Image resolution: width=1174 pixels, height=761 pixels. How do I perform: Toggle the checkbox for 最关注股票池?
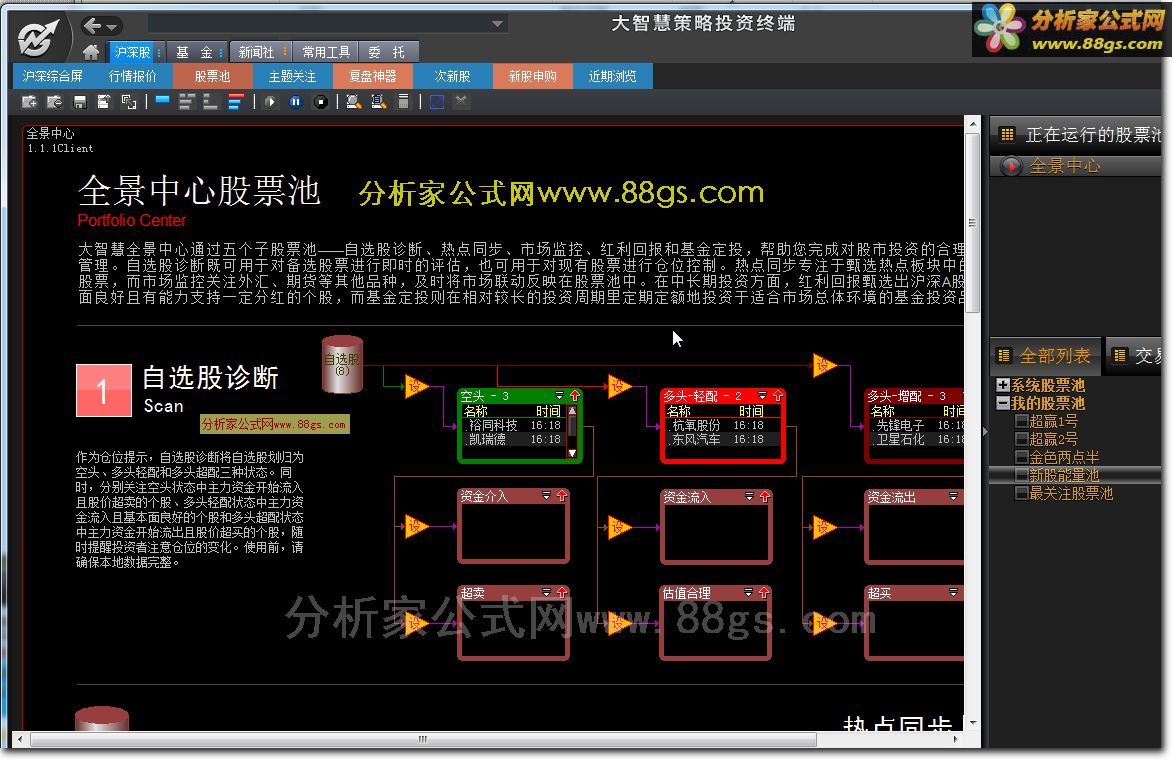click(1021, 493)
